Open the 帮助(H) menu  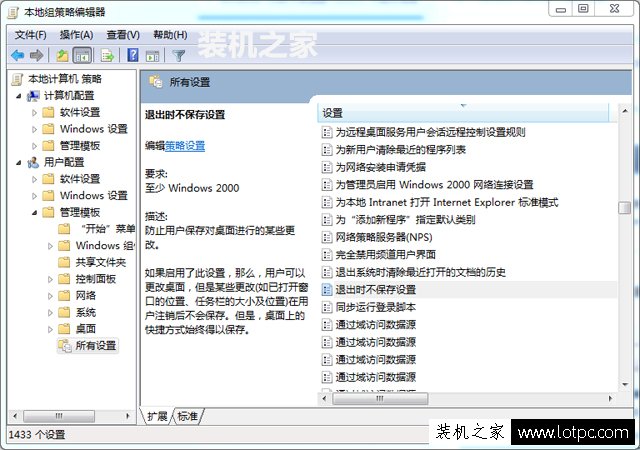[170, 35]
